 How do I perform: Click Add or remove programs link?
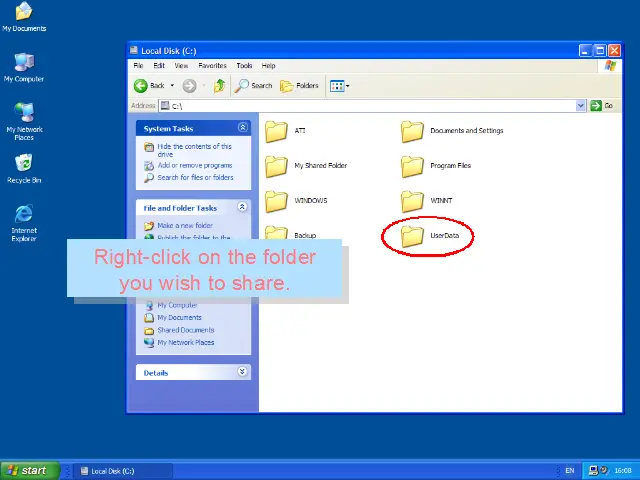(195, 165)
